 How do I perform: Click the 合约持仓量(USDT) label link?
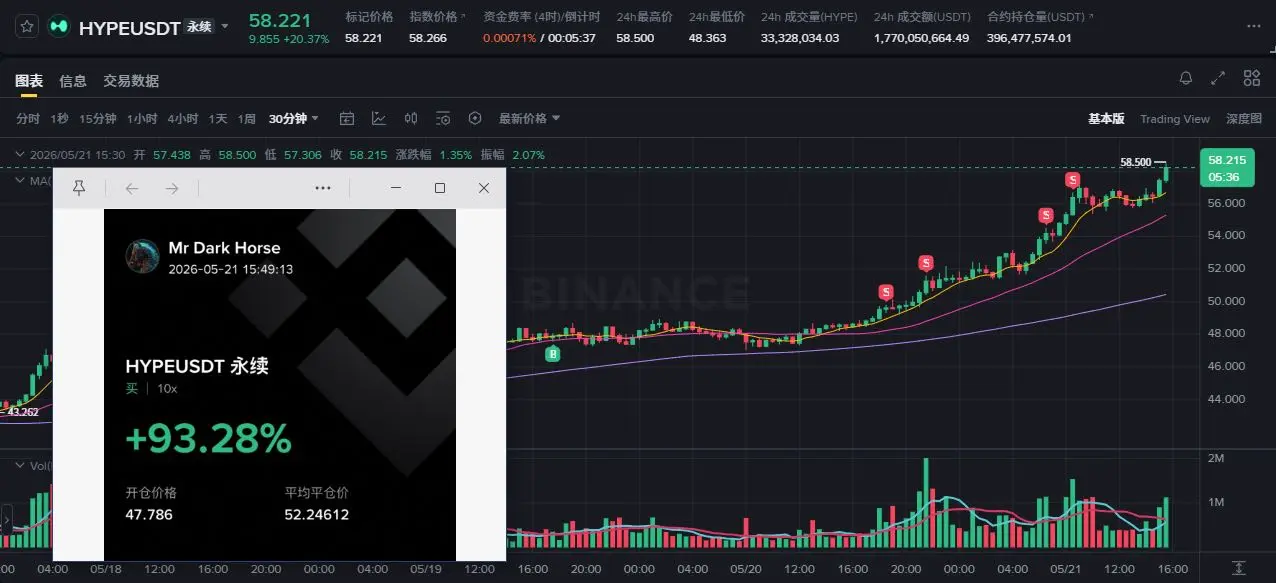(1040, 17)
